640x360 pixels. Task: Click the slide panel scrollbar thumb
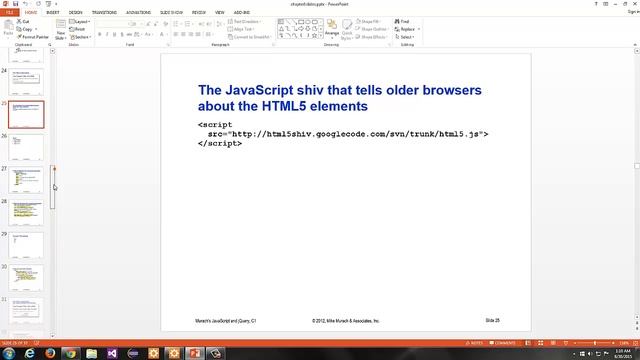pyautogui.click(x=52, y=187)
